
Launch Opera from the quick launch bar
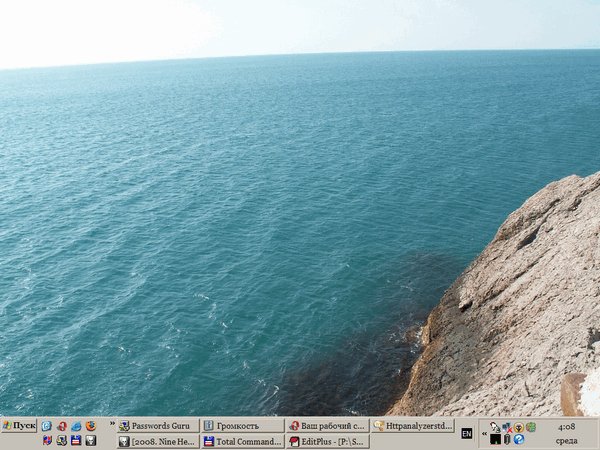pyautogui.click(x=62, y=426)
